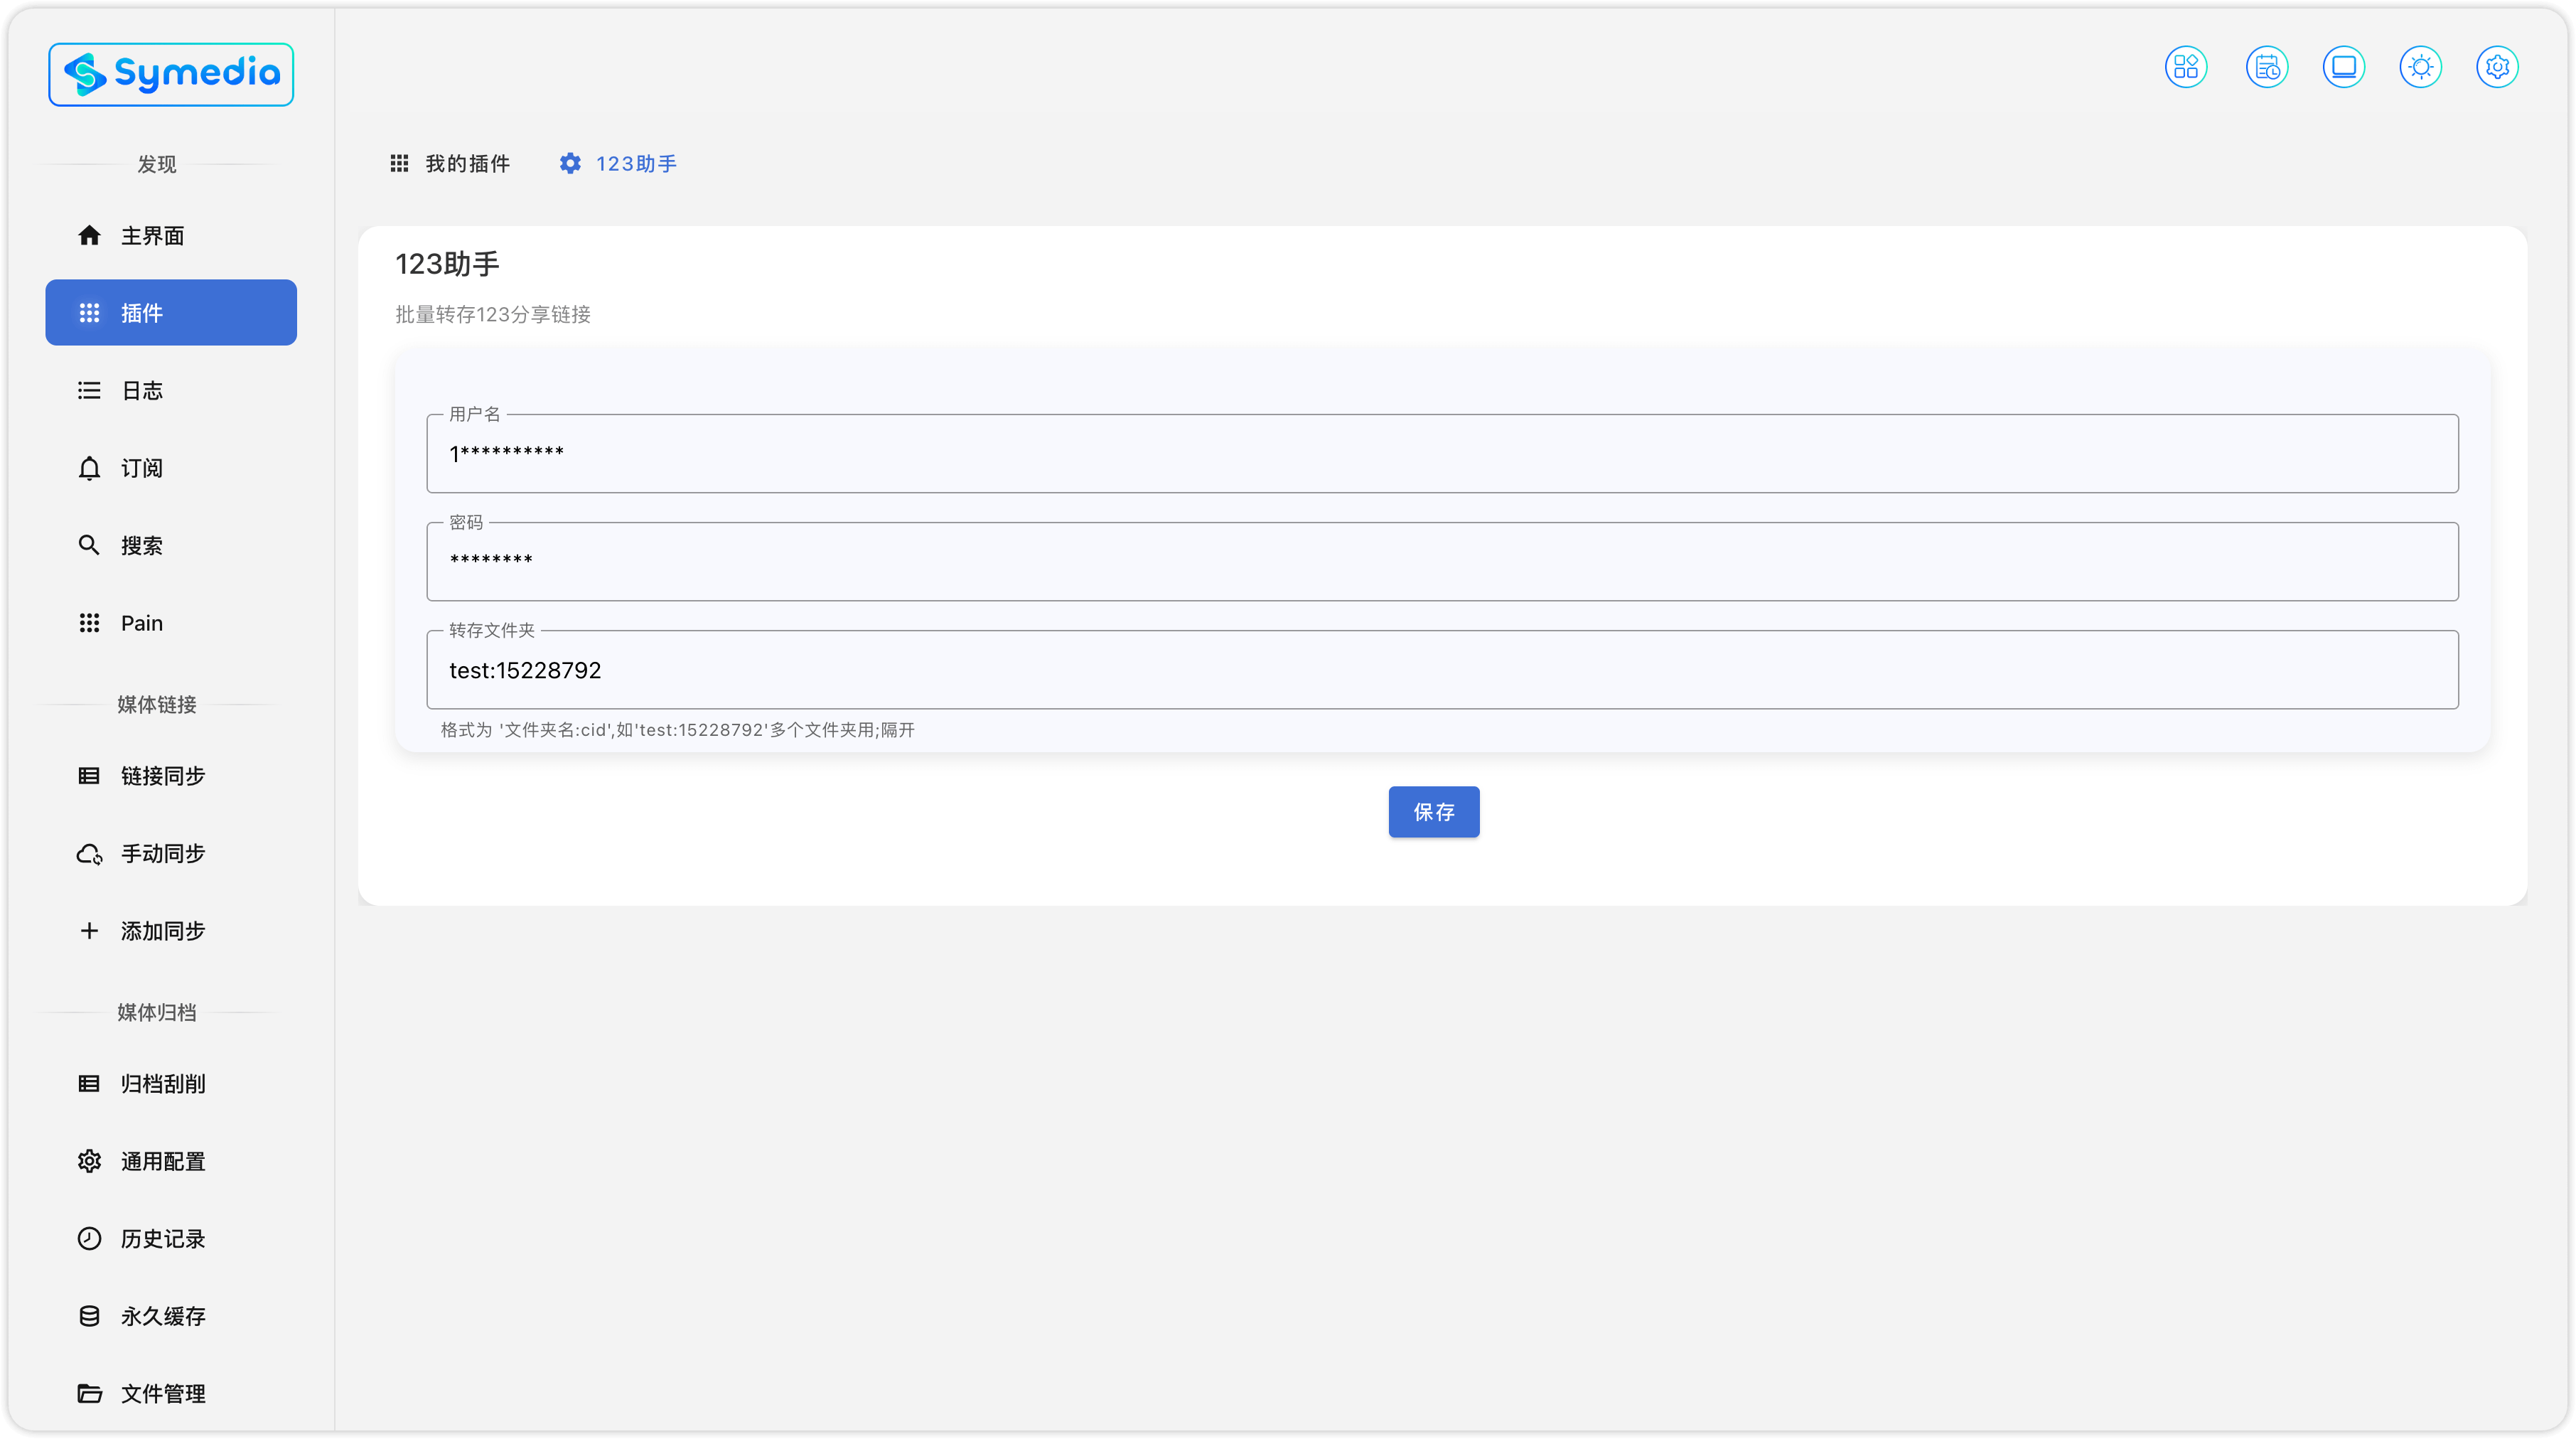Open the scheduled tasks calendar icon
2576x1439 pixels.
pyautogui.click(x=2266, y=67)
